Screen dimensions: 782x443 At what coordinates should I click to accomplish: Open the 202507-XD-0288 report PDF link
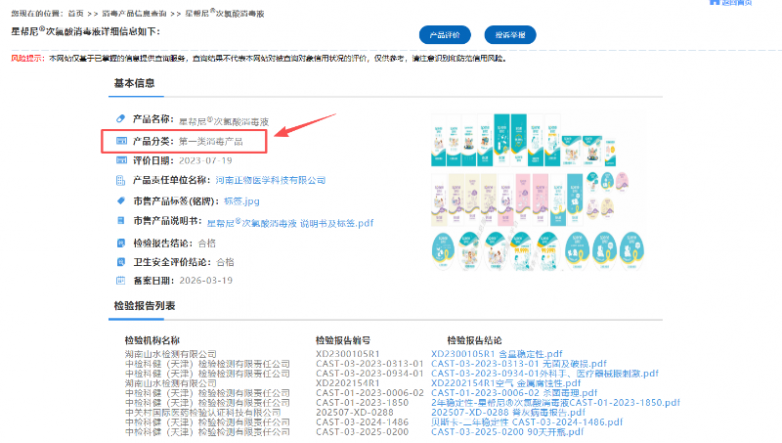coord(508,413)
